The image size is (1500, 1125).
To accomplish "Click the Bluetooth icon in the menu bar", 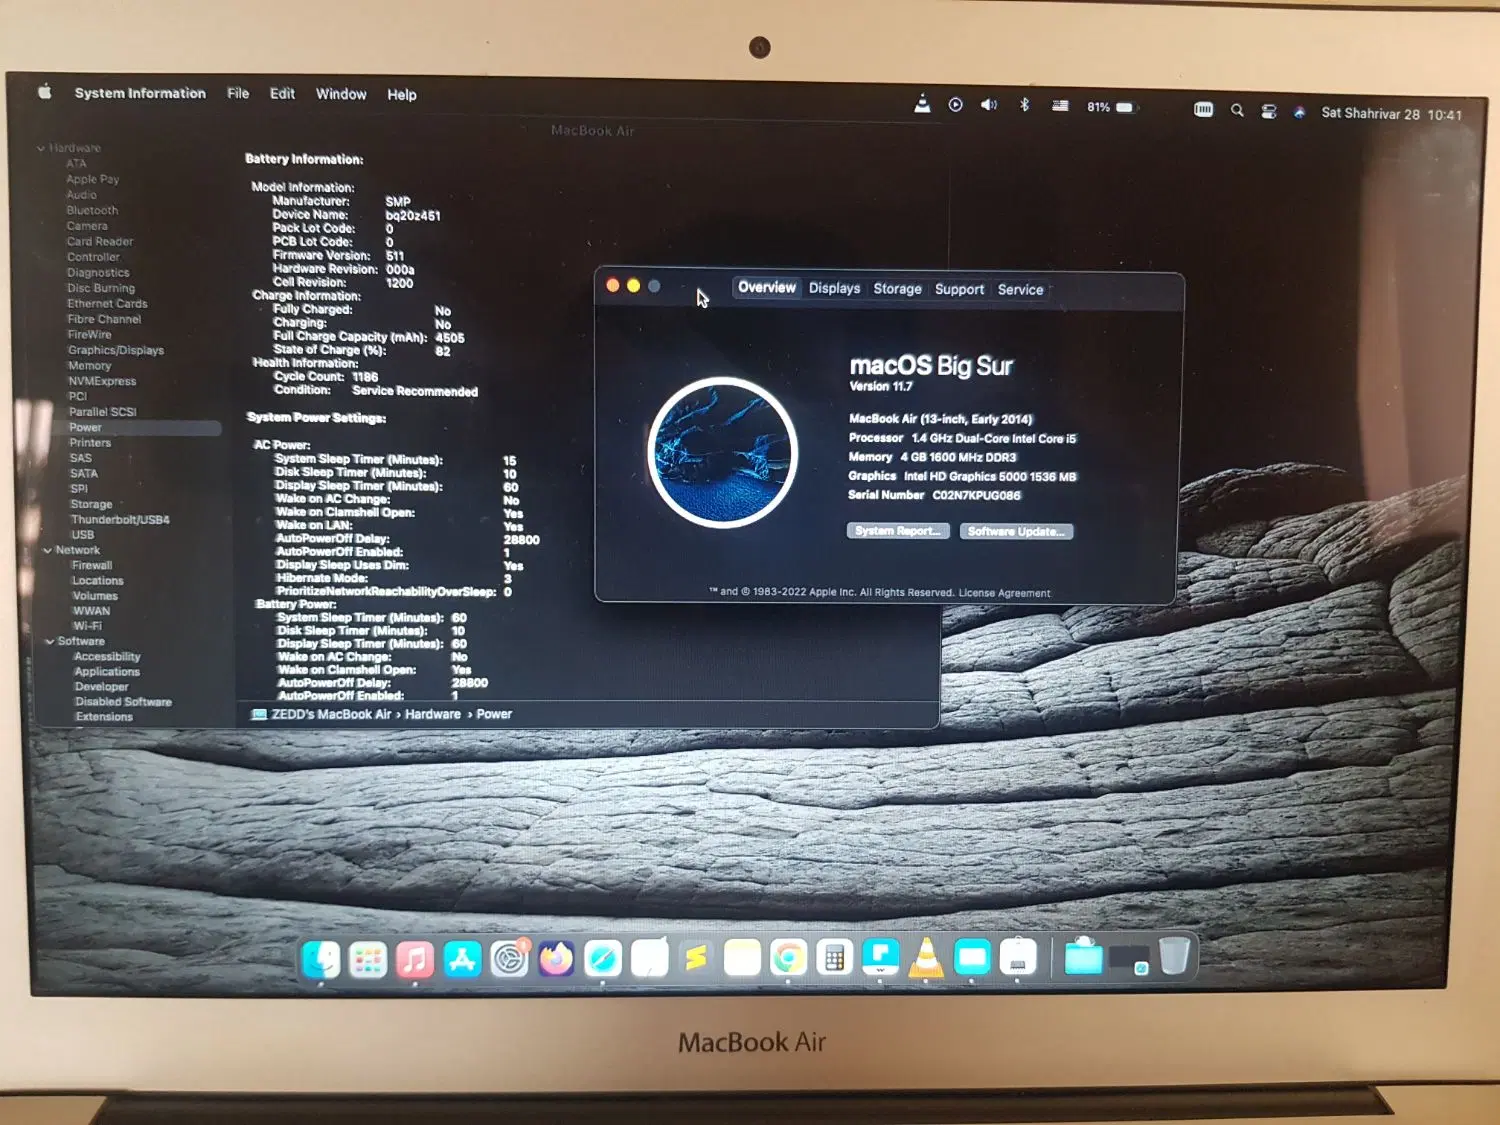I will pyautogui.click(x=1024, y=104).
